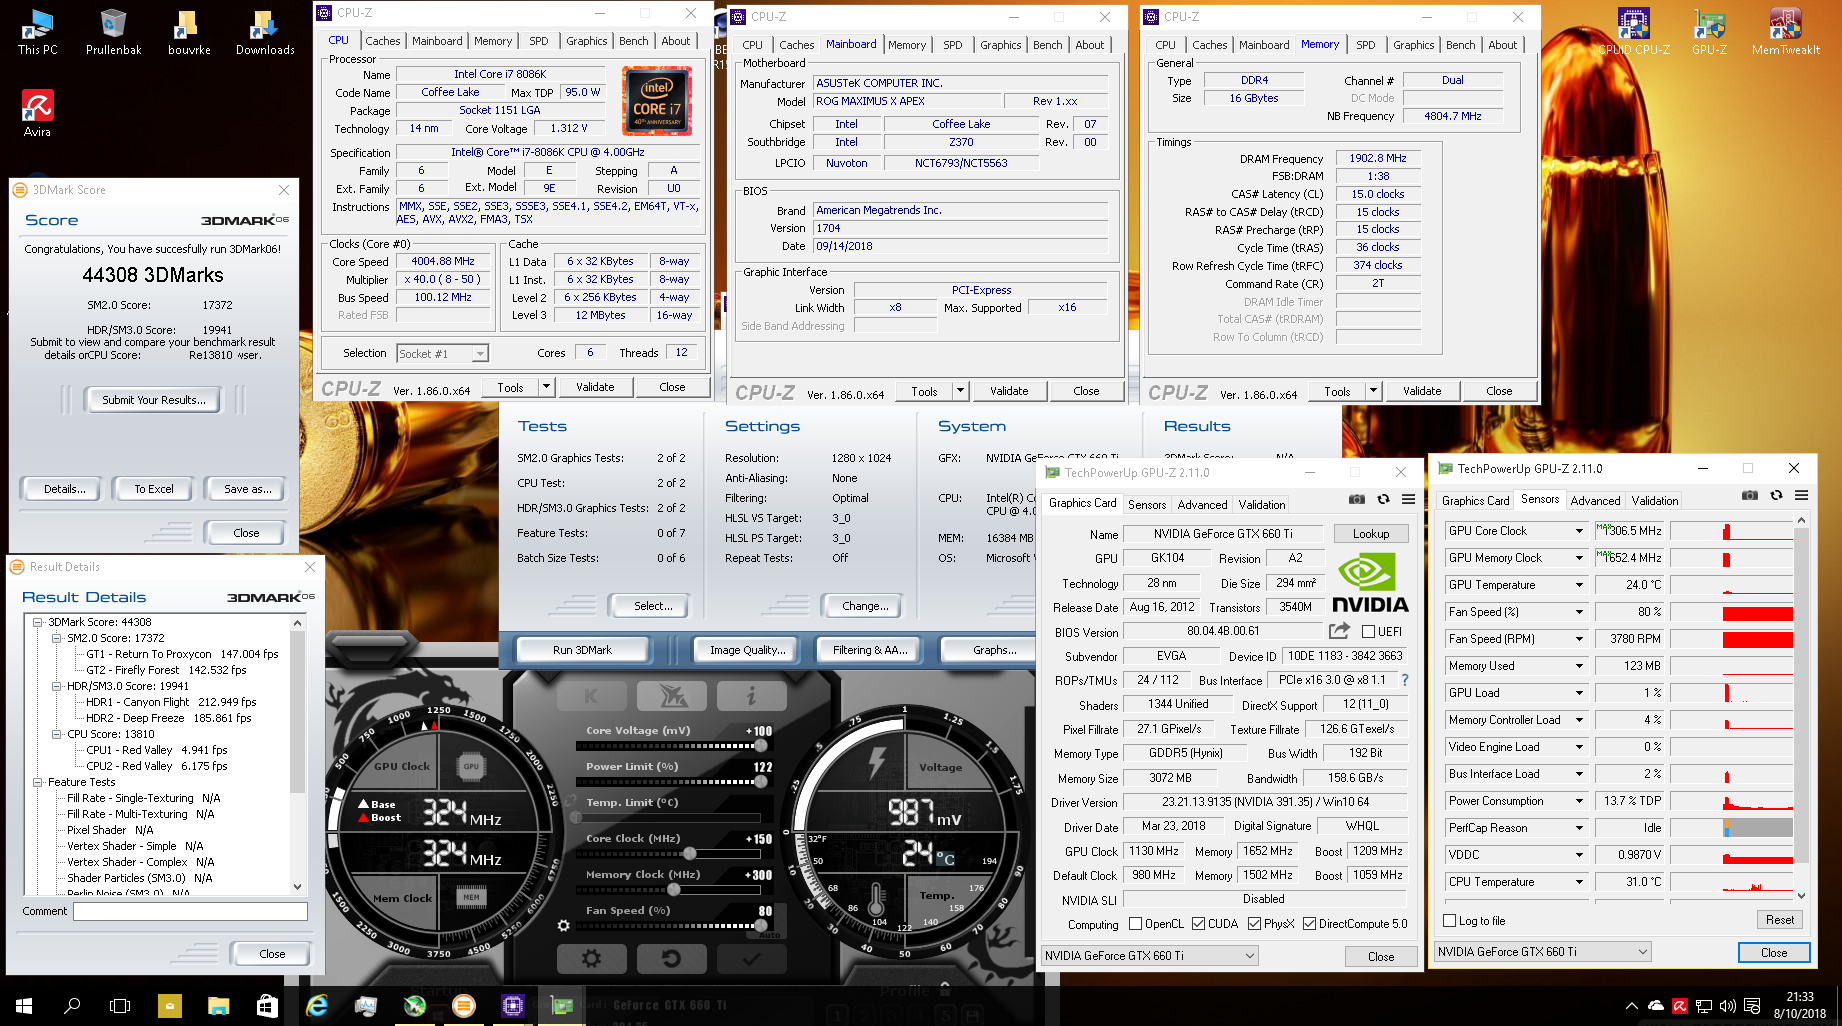This screenshot has width=1842, height=1026.
Task: Switch to Advanced tab in GPU-Z Graphics Card window
Action: (x=1202, y=505)
